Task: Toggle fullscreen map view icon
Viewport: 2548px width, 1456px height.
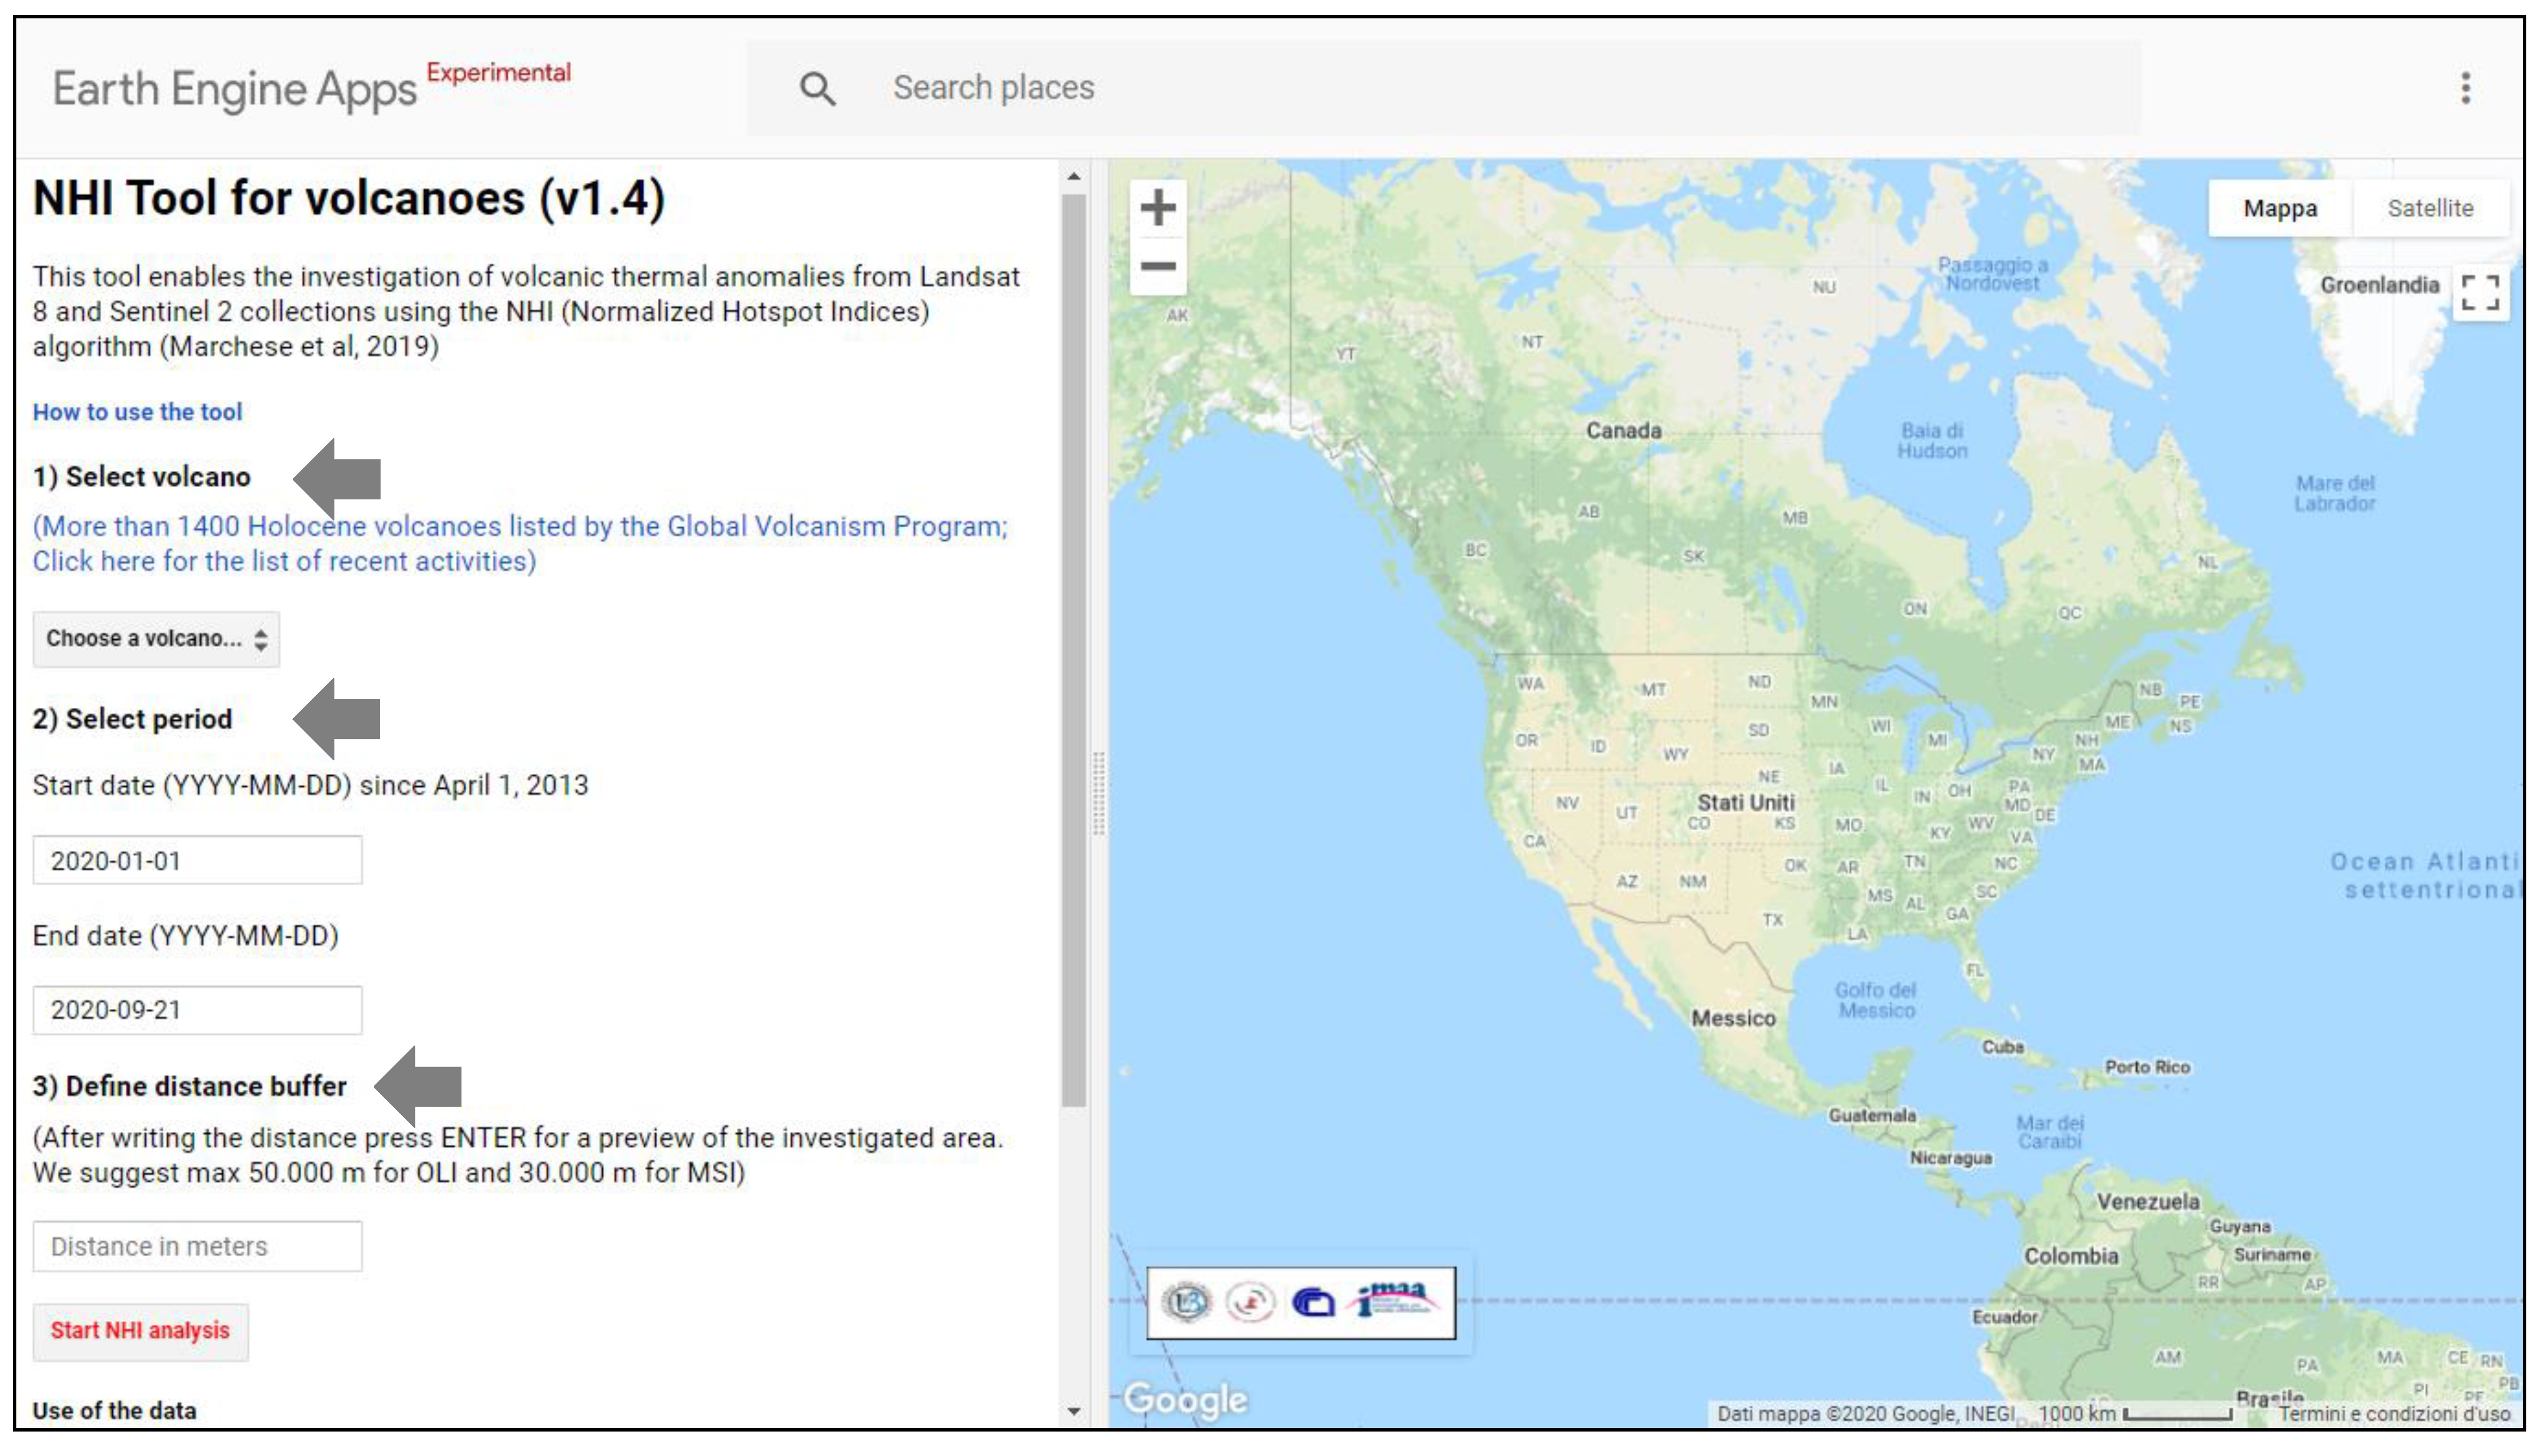Action: tap(2480, 293)
